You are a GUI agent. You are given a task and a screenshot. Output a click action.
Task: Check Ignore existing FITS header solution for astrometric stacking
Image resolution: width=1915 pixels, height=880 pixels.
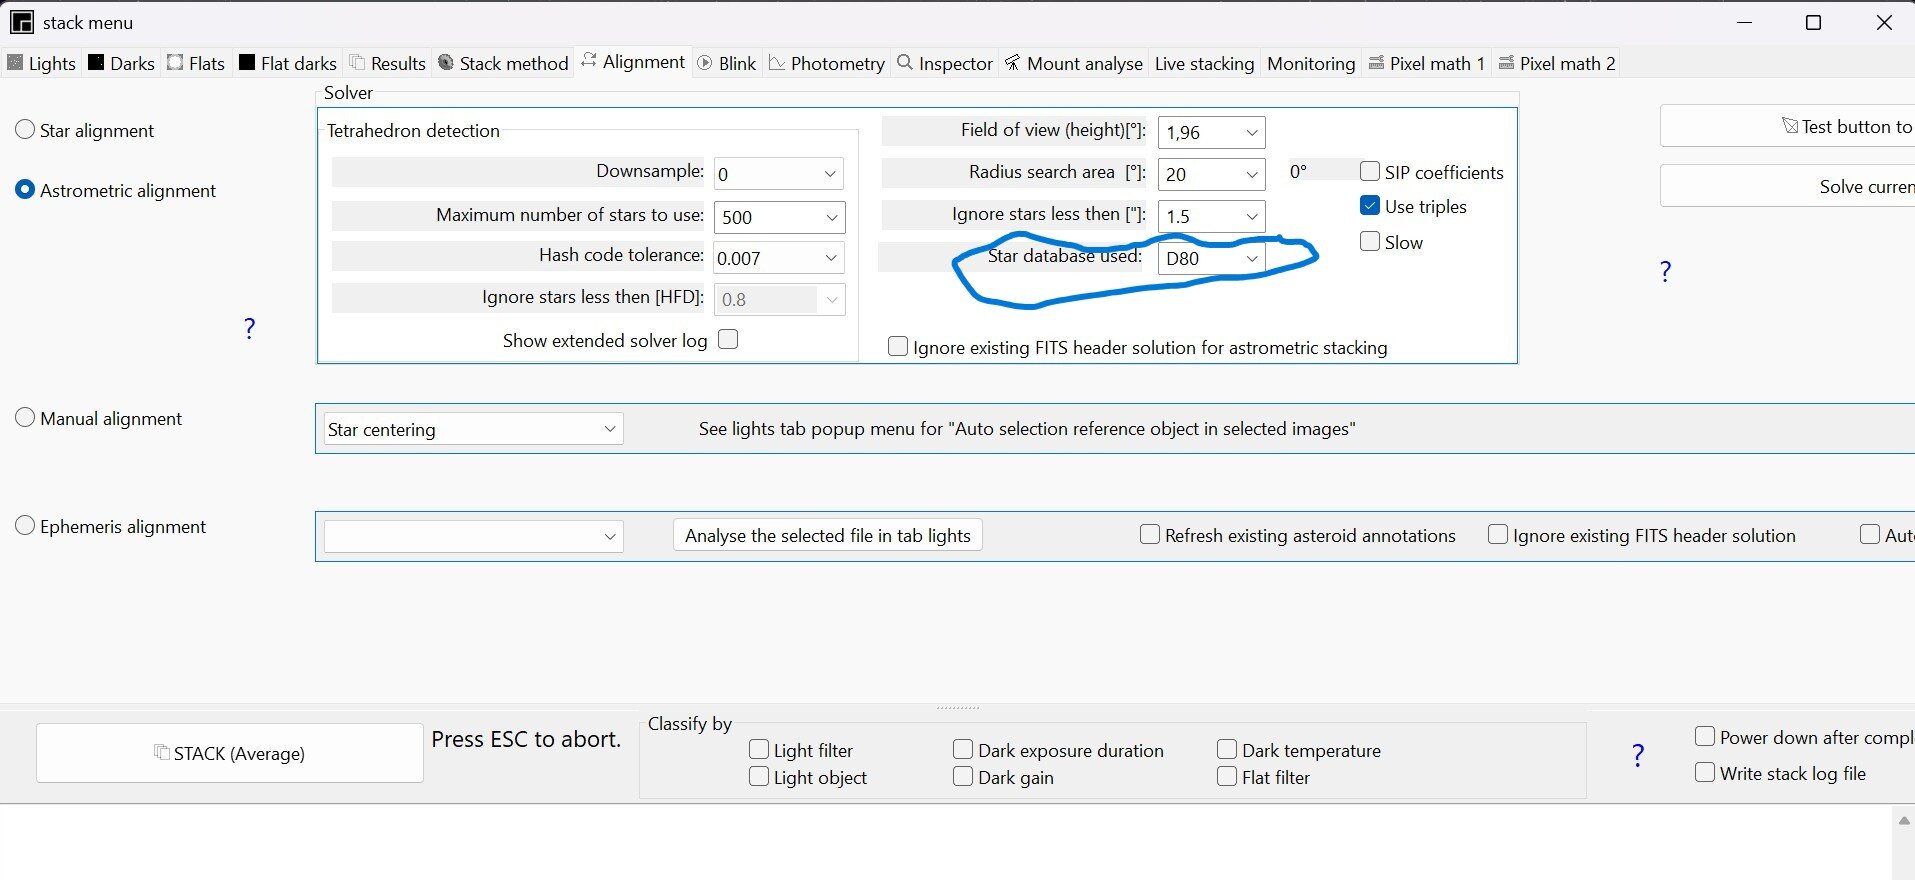898,347
